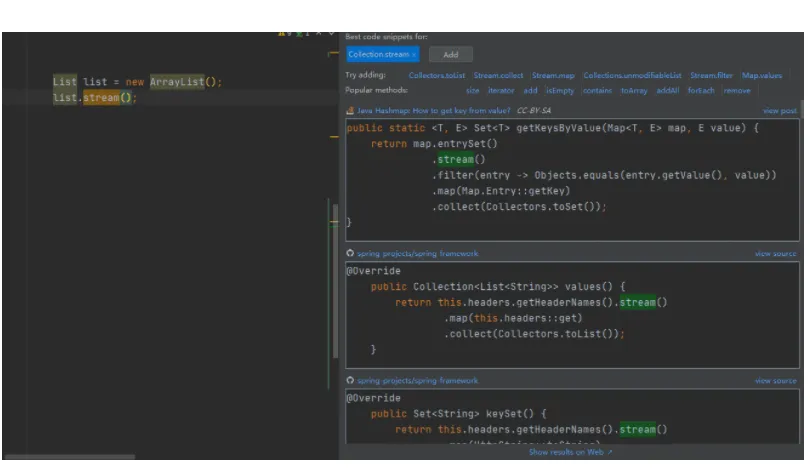Select popular method toArray
Viewport: 810px width, 474px height.
pos(634,90)
